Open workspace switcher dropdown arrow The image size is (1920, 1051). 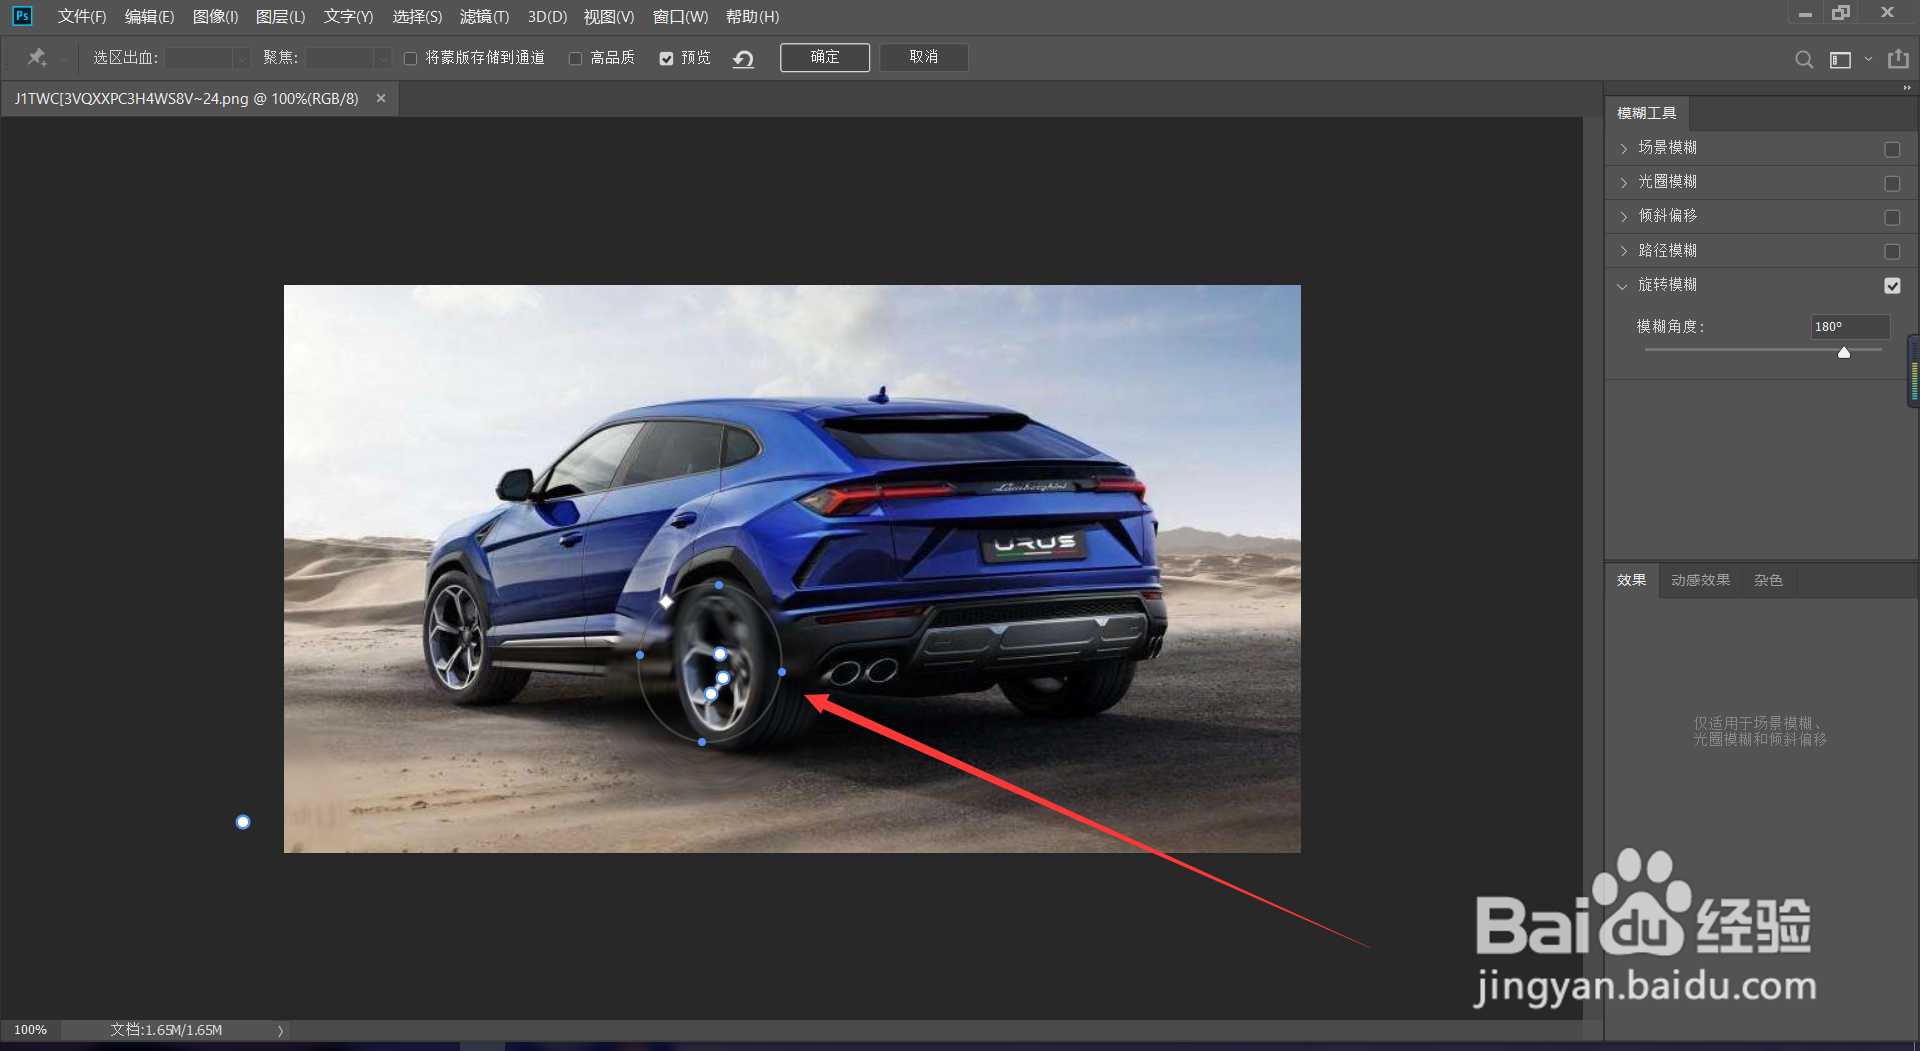(x=1868, y=59)
